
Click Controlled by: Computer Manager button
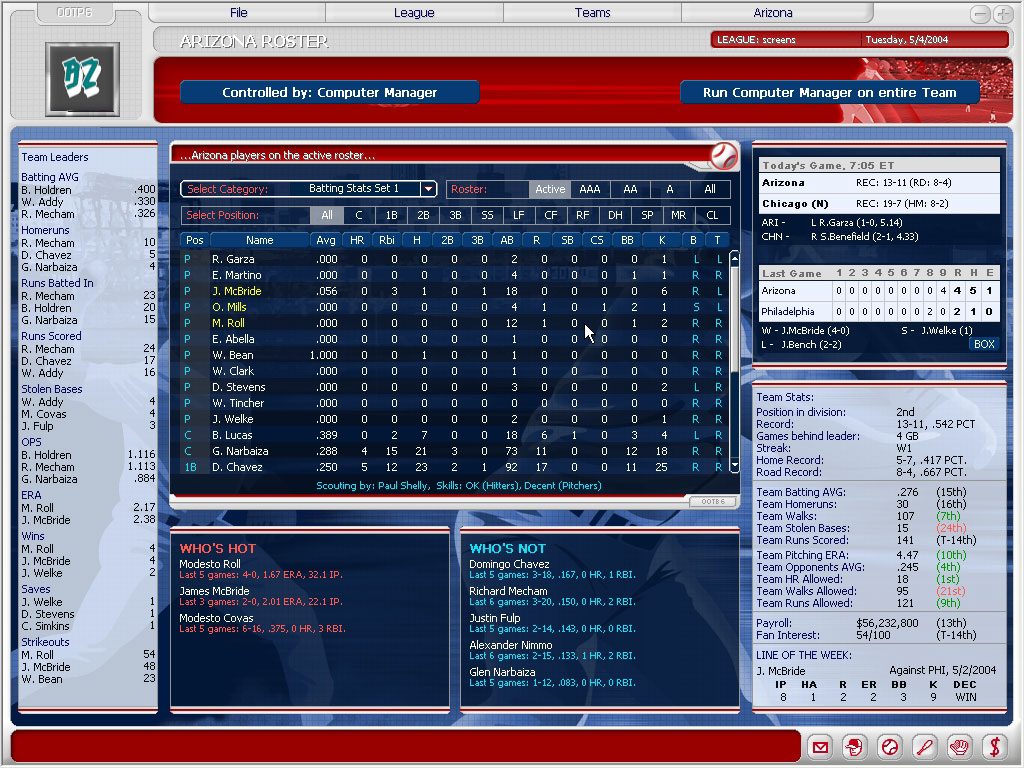(330, 93)
